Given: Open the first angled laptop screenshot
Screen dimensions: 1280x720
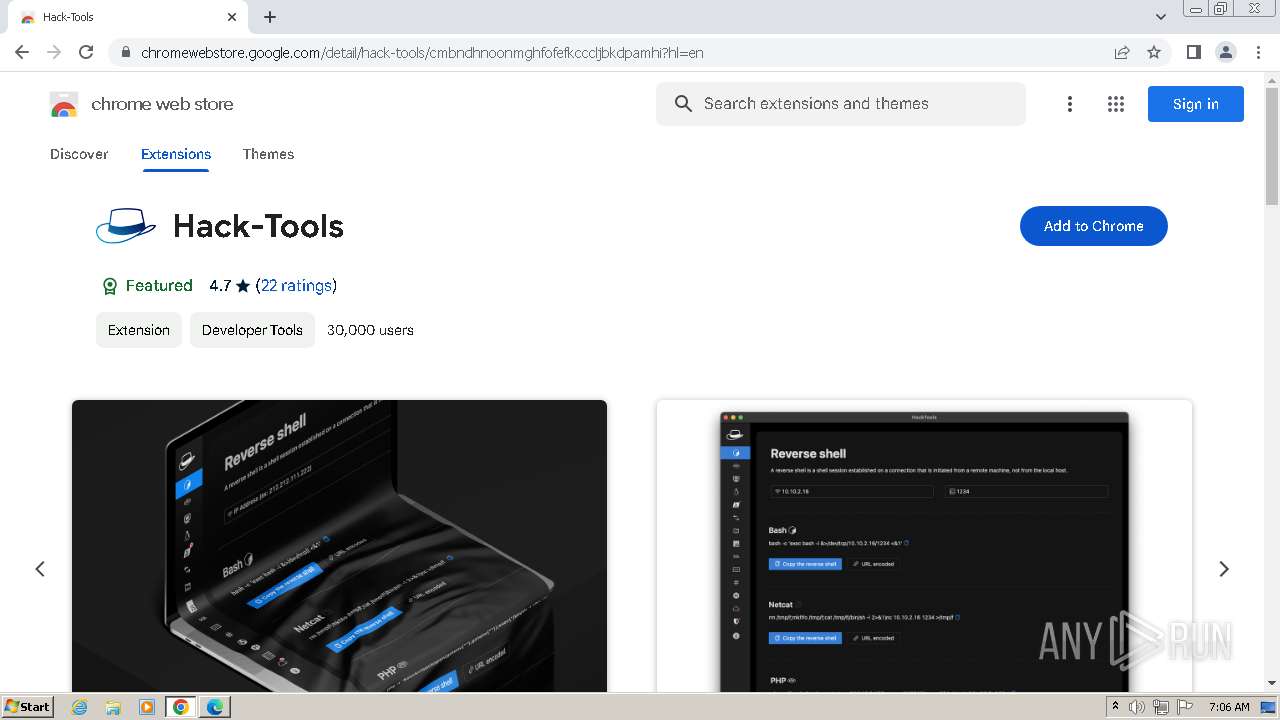Looking at the screenshot, I should [339, 546].
